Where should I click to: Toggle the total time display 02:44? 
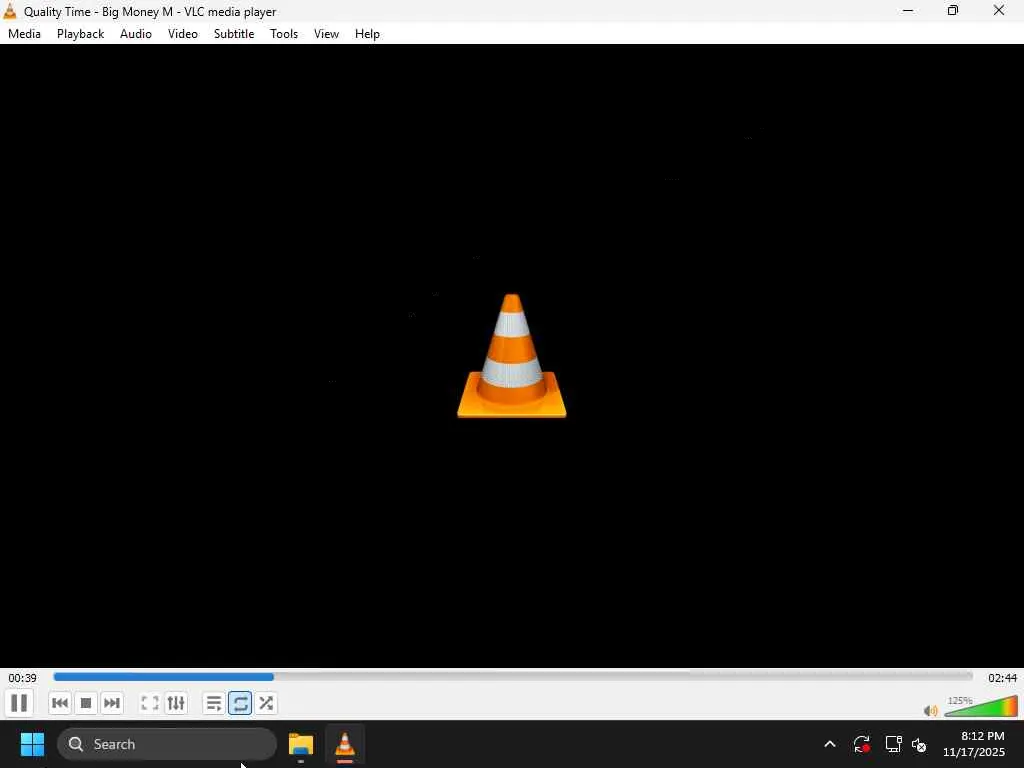(1002, 678)
